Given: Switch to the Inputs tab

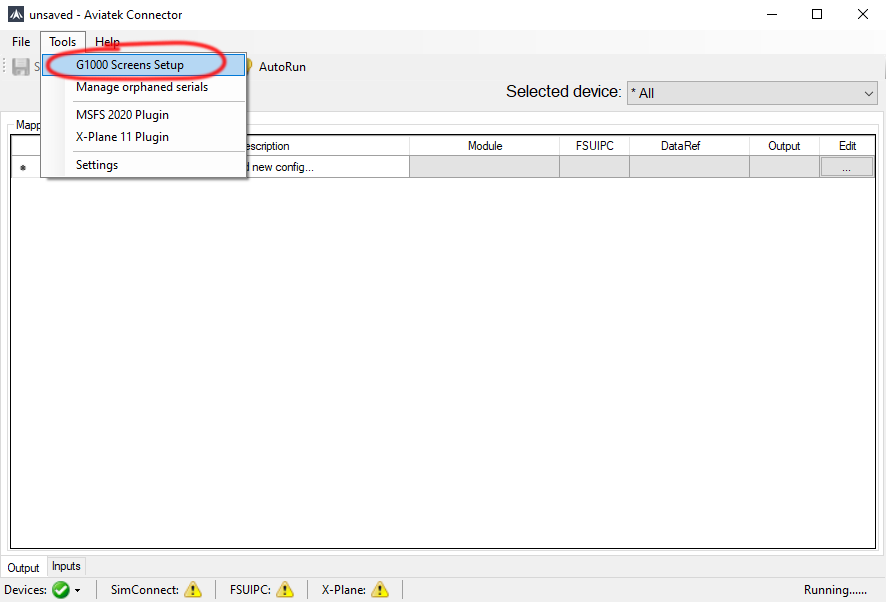Looking at the screenshot, I should [x=67, y=566].
